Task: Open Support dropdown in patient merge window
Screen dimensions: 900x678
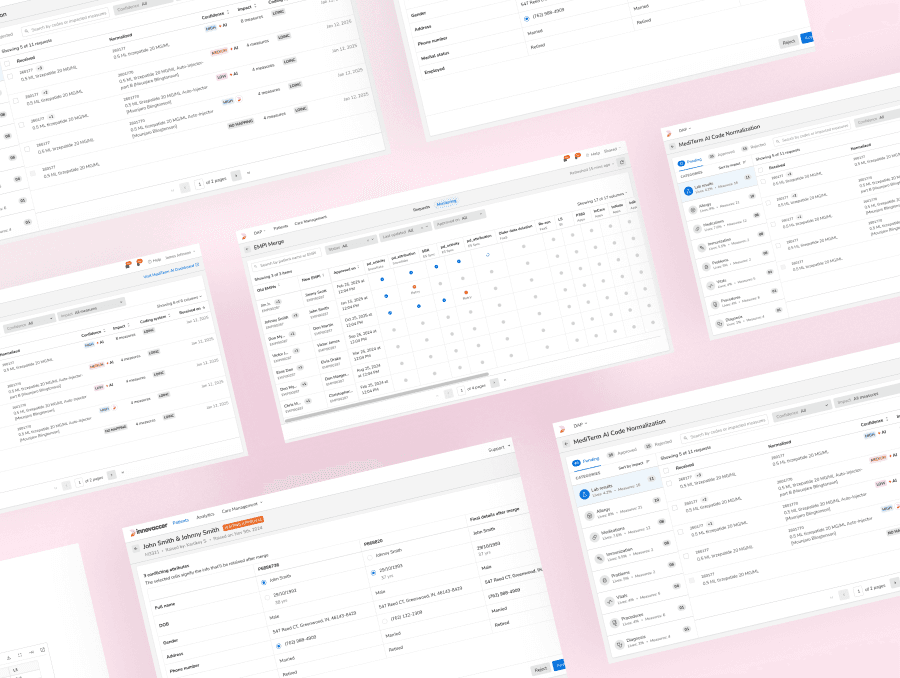Action: 499,448
